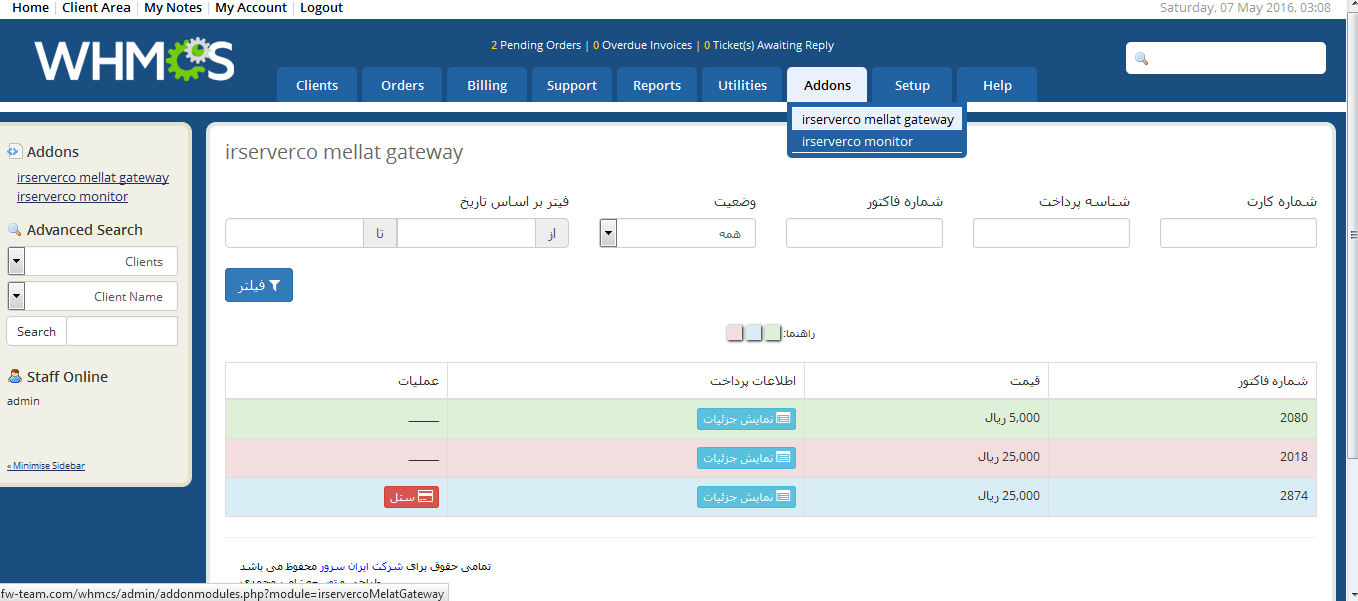Show details (نمایش جزئیات) for invoice 2874
The image size is (1358, 601).
(746, 497)
